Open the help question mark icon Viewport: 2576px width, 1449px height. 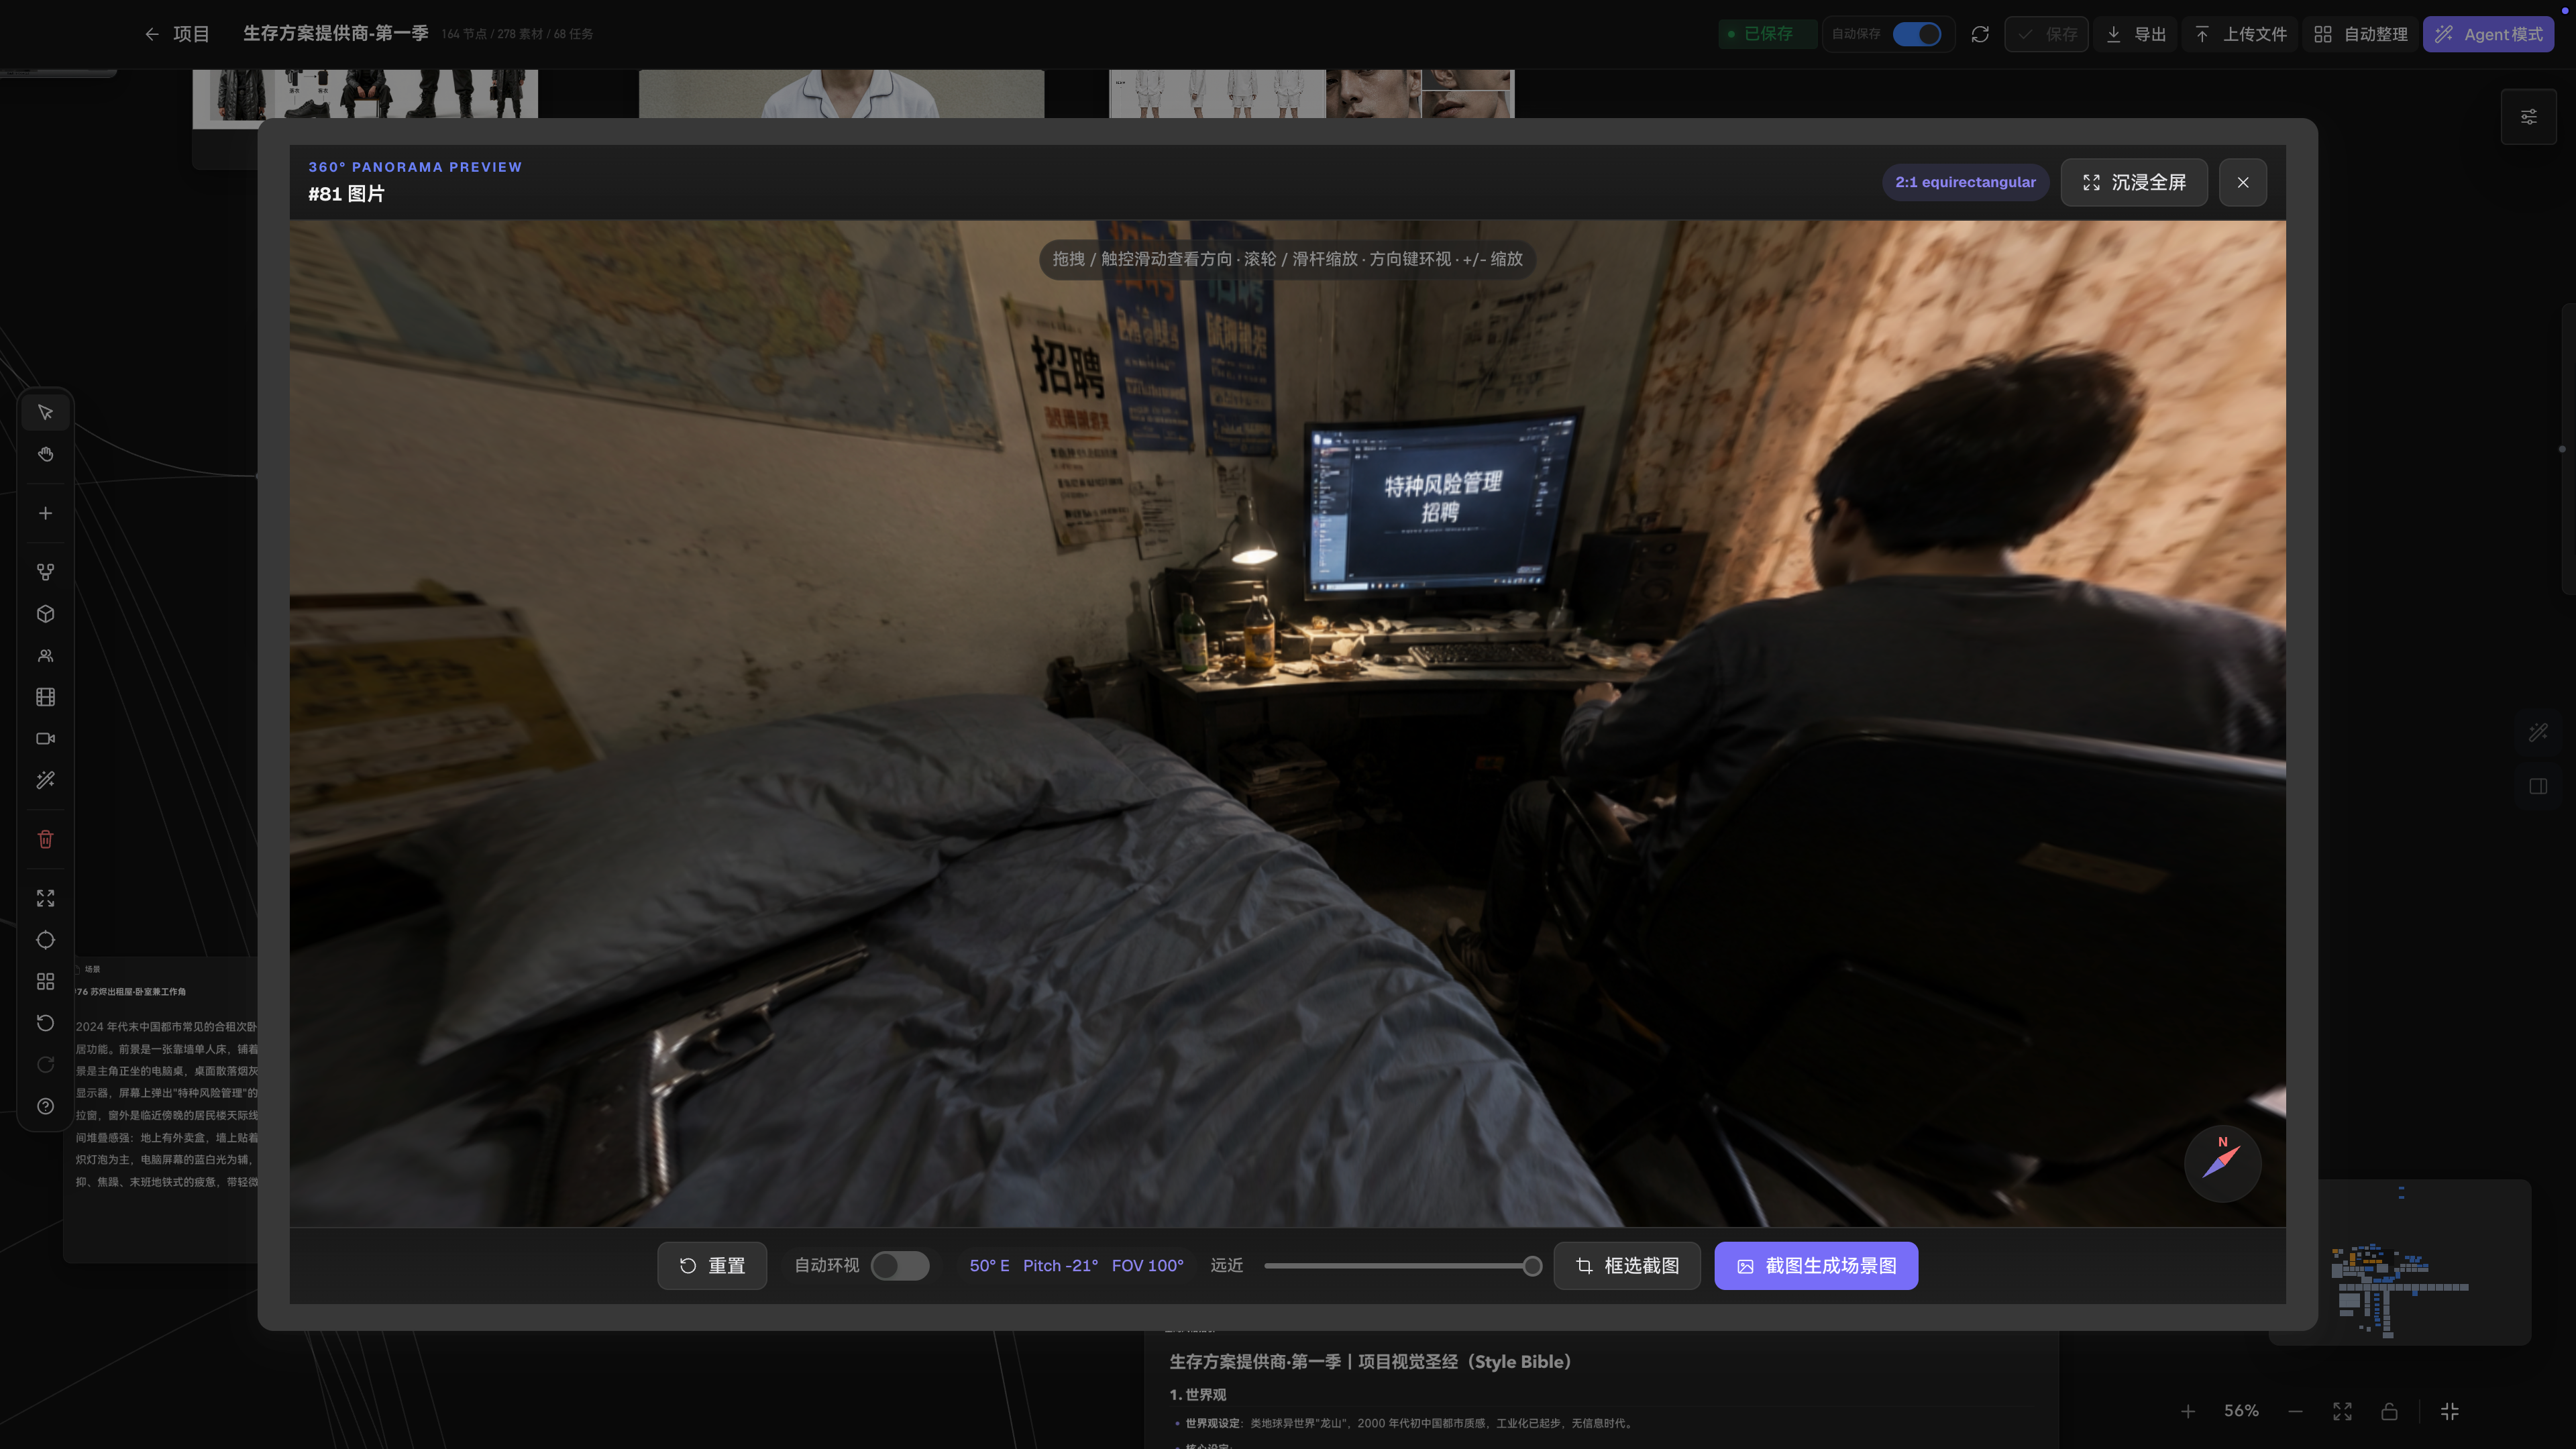tap(45, 1106)
